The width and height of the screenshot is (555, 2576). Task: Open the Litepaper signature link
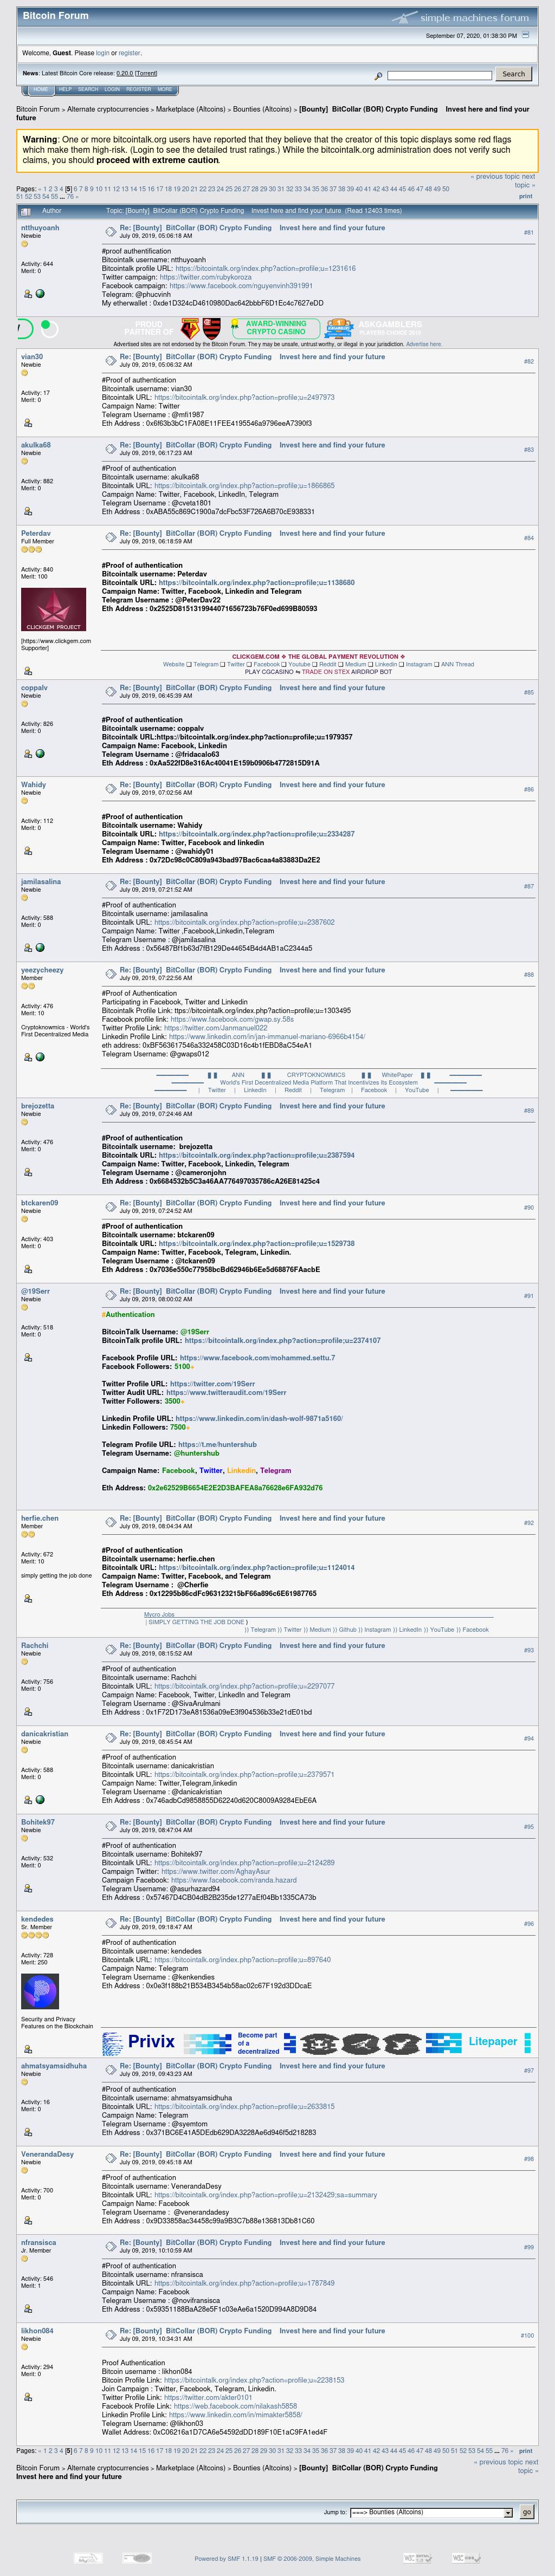coord(493,2042)
